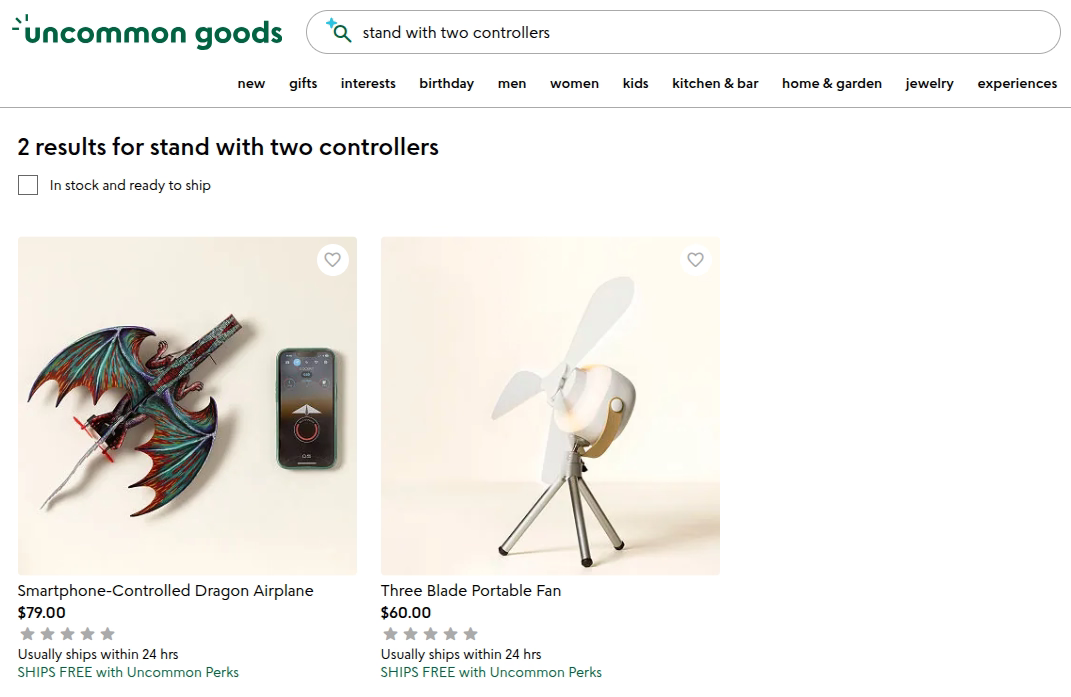Favorite the Three Blade Portable Fan
1071x697 pixels.
695,260
